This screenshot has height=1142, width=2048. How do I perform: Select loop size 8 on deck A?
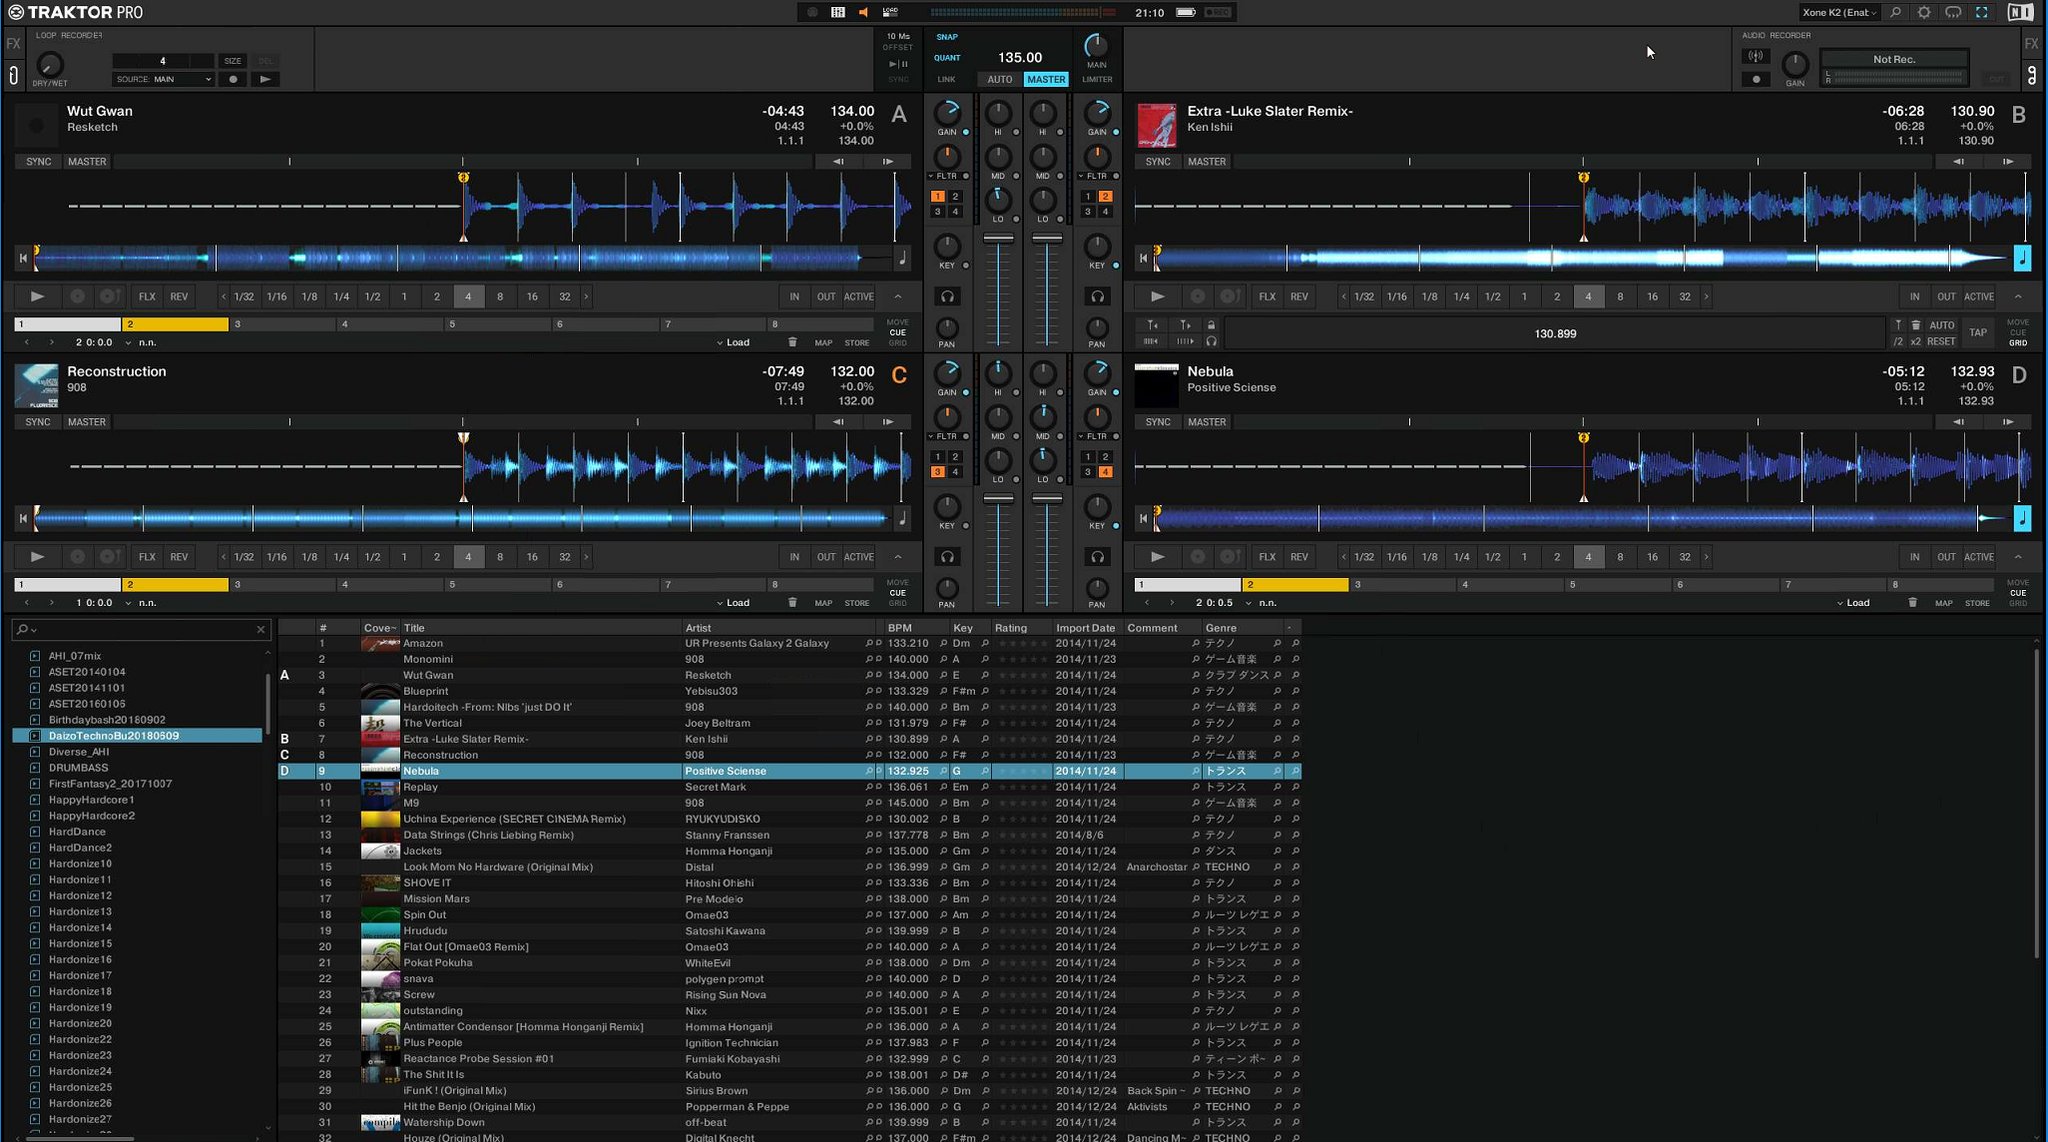500,296
